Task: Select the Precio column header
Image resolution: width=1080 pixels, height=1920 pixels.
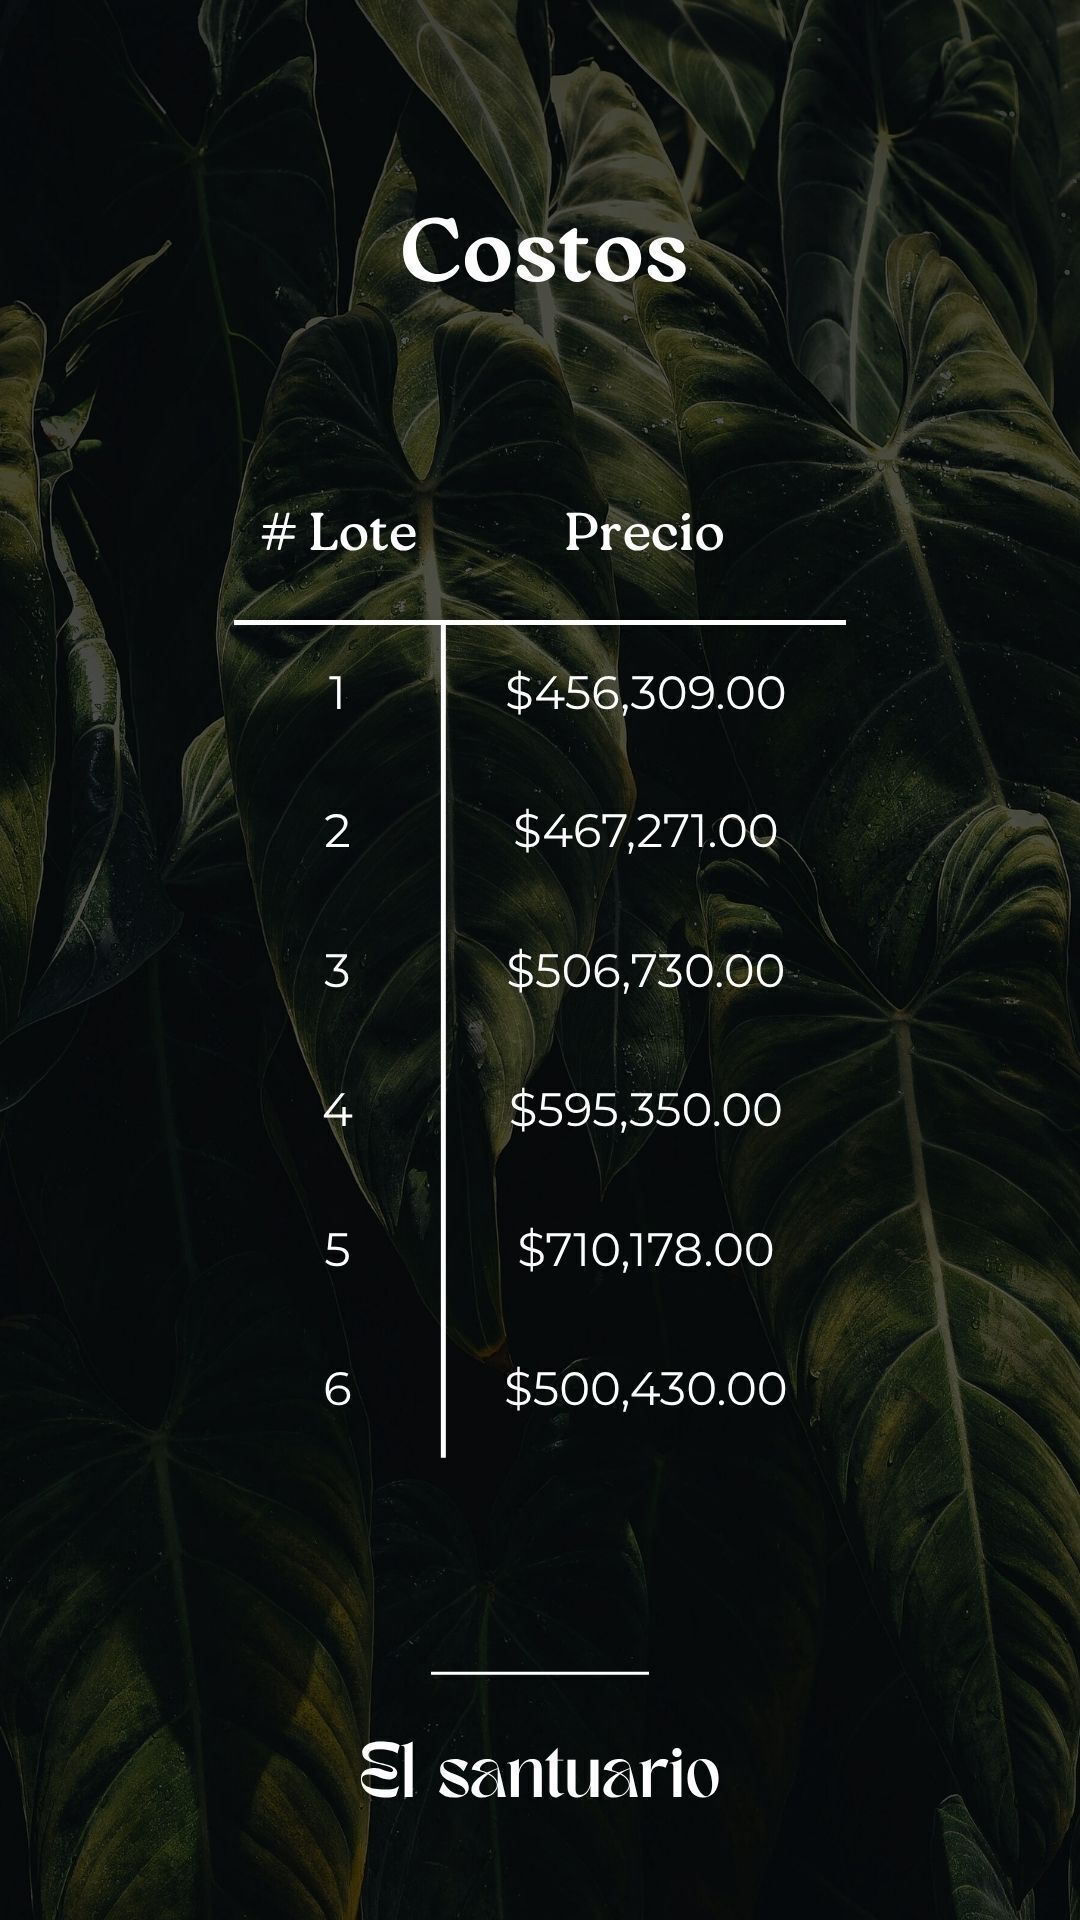Action: (x=644, y=532)
